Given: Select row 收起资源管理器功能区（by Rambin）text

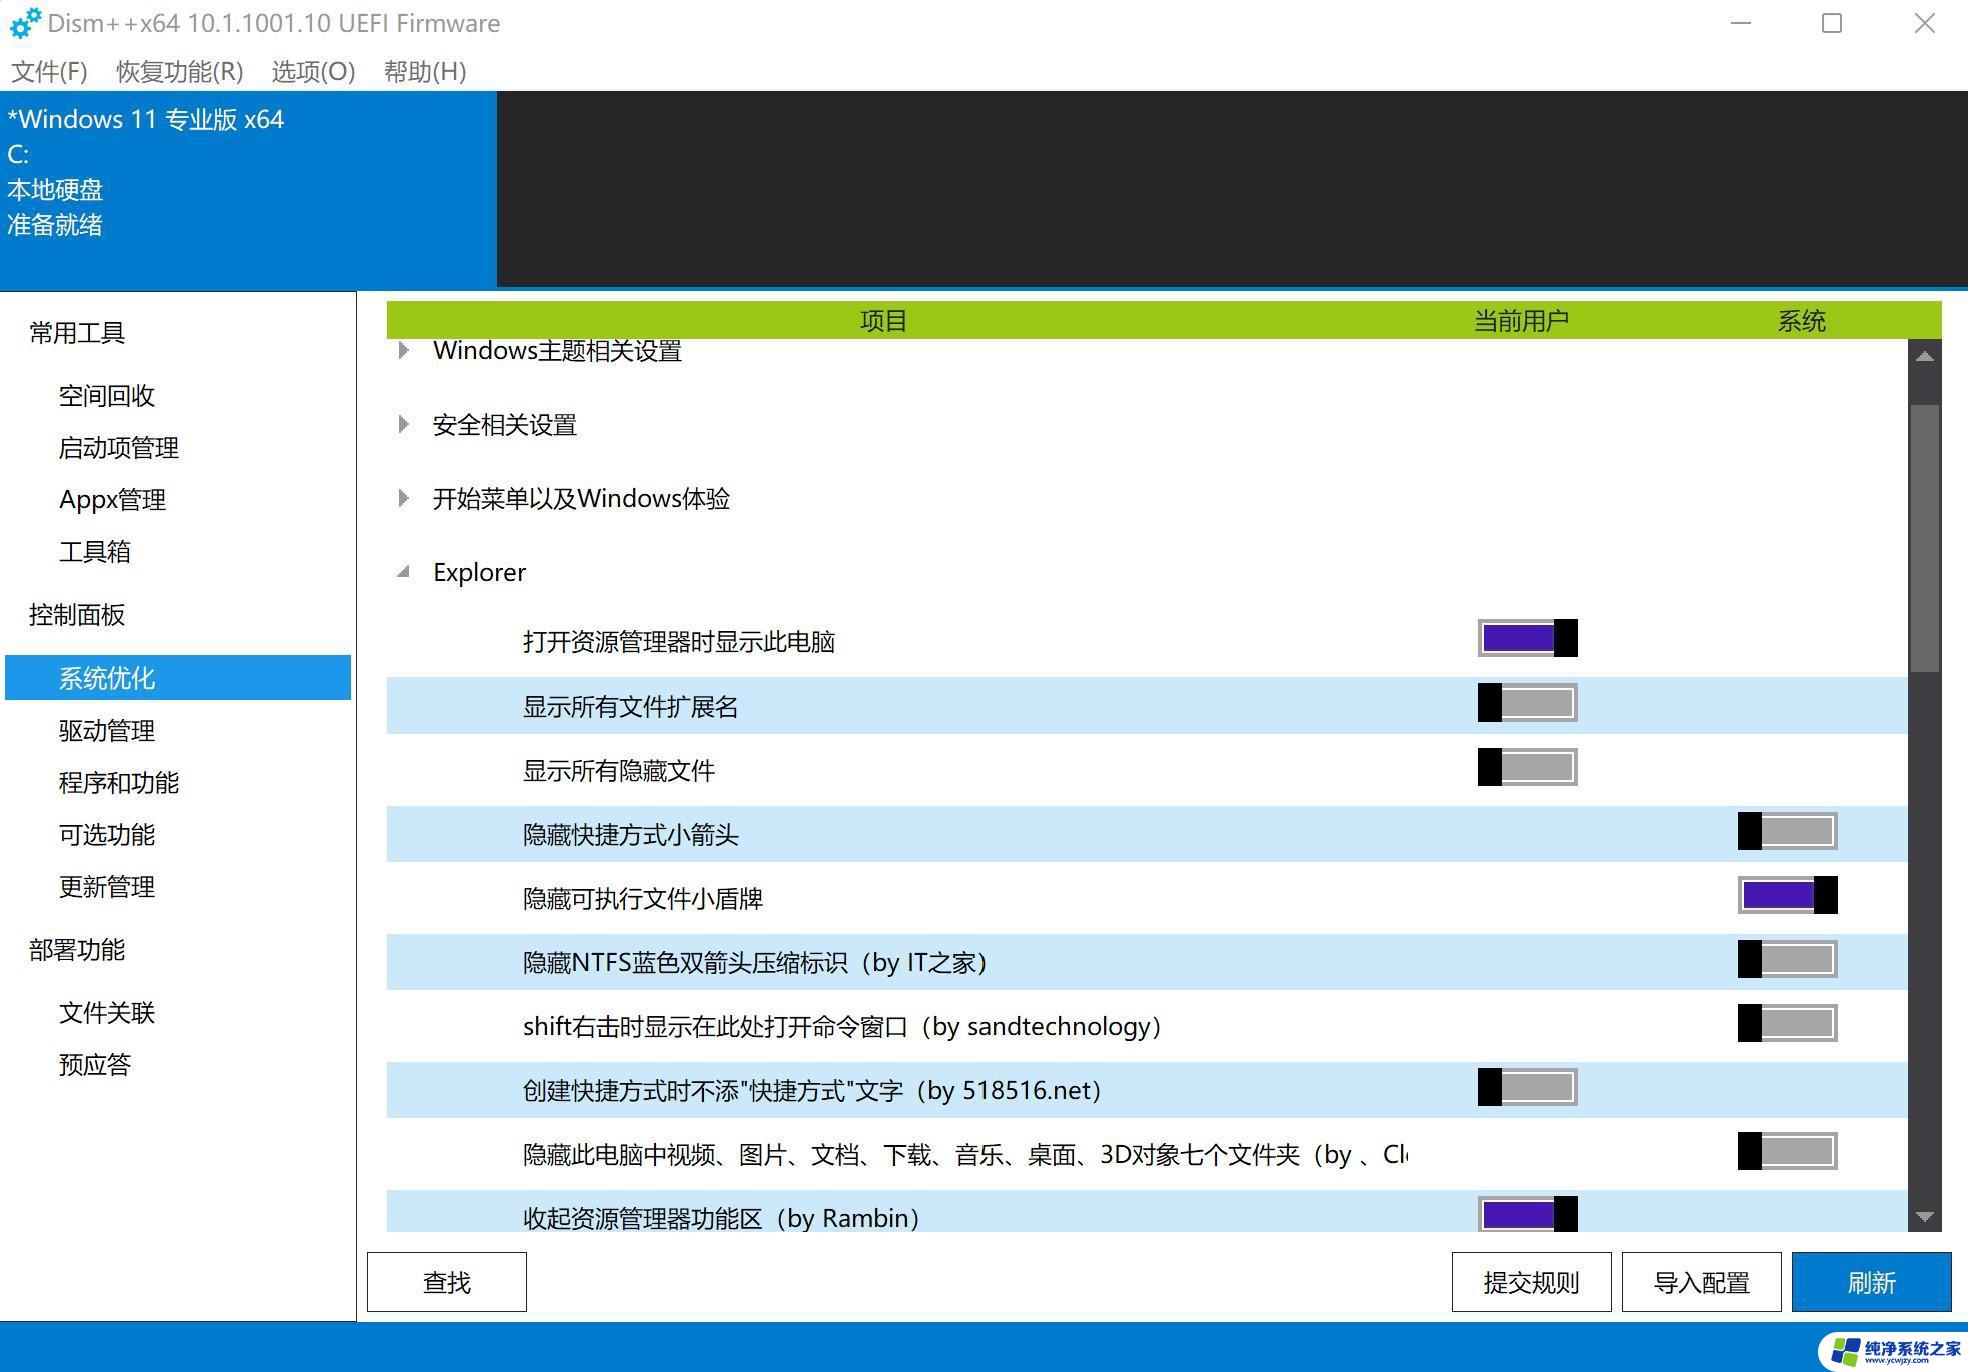Looking at the screenshot, I should click(721, 1218).
